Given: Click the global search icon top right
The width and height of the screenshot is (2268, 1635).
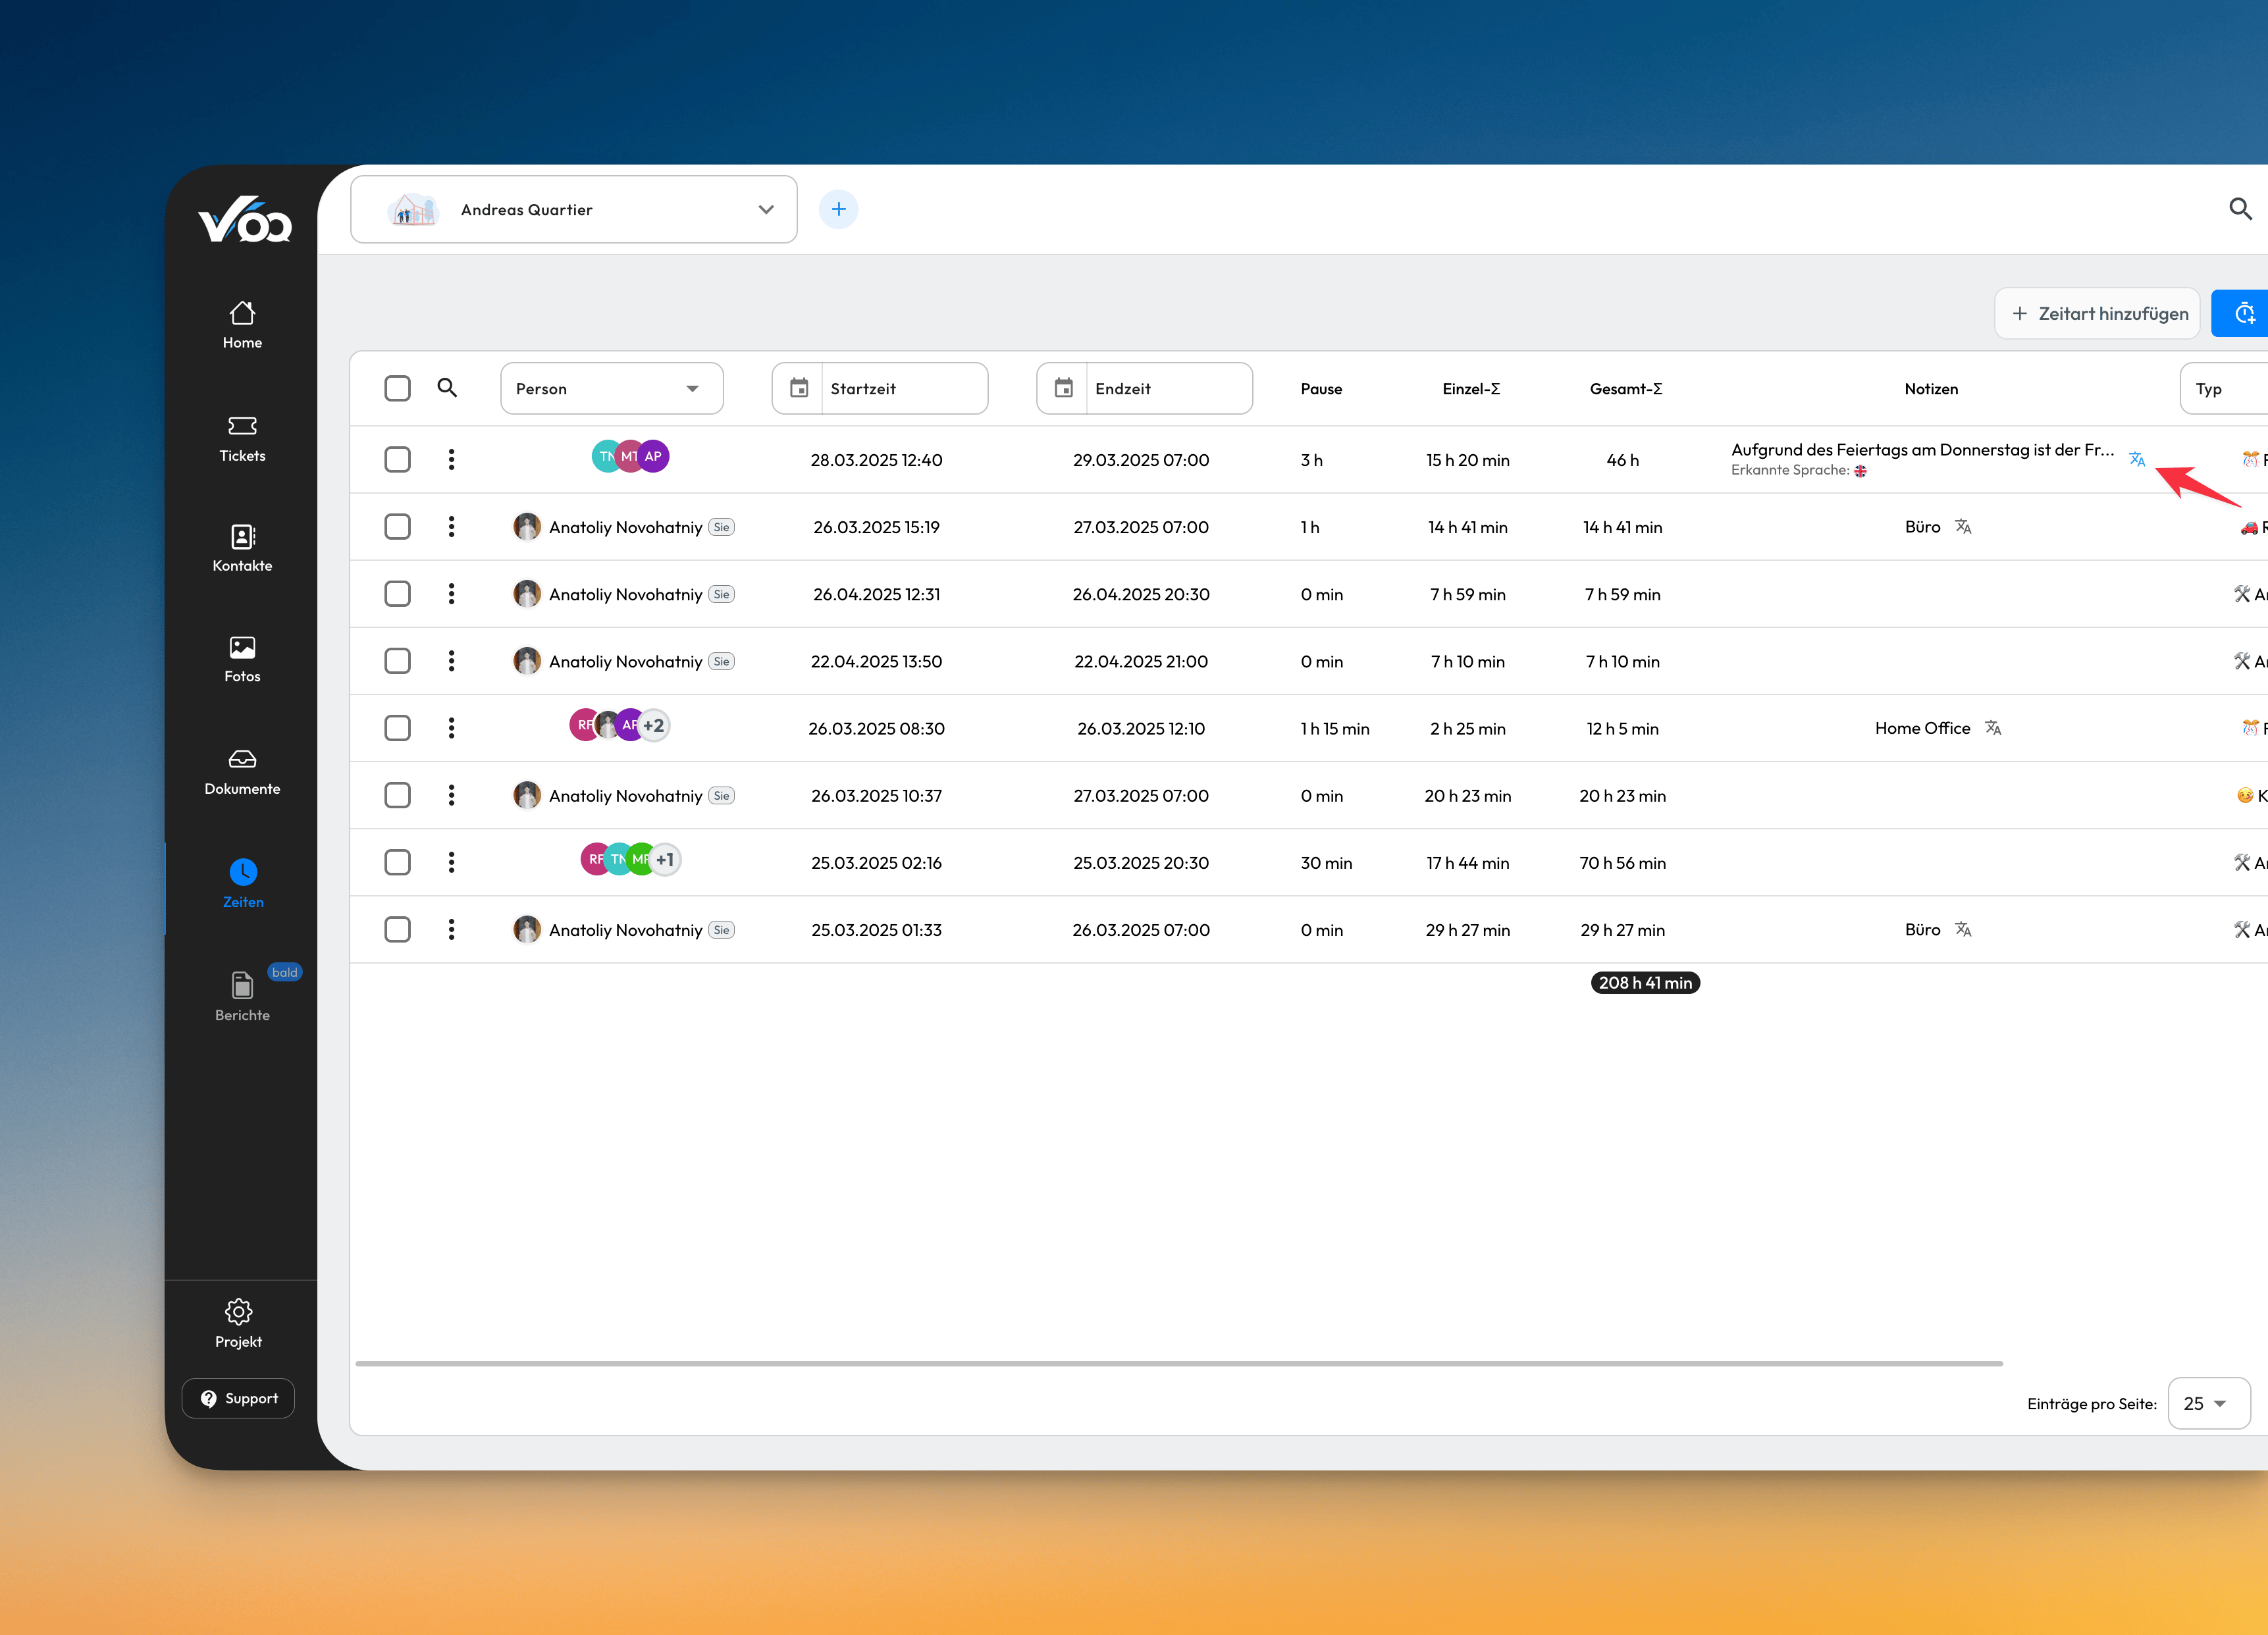Looking at the screenshot, I should [2240, 209].
